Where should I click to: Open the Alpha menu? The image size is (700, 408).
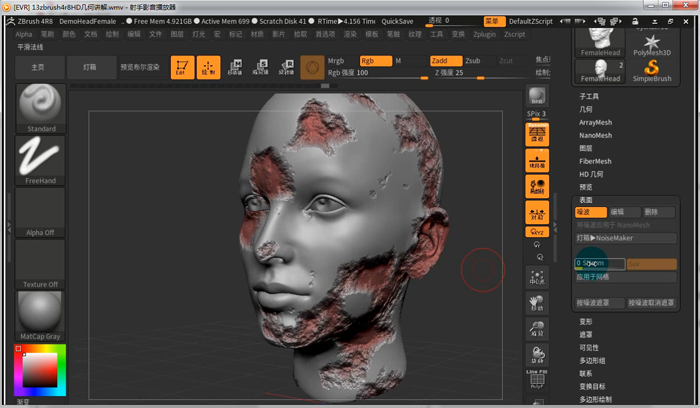(24, 34)
